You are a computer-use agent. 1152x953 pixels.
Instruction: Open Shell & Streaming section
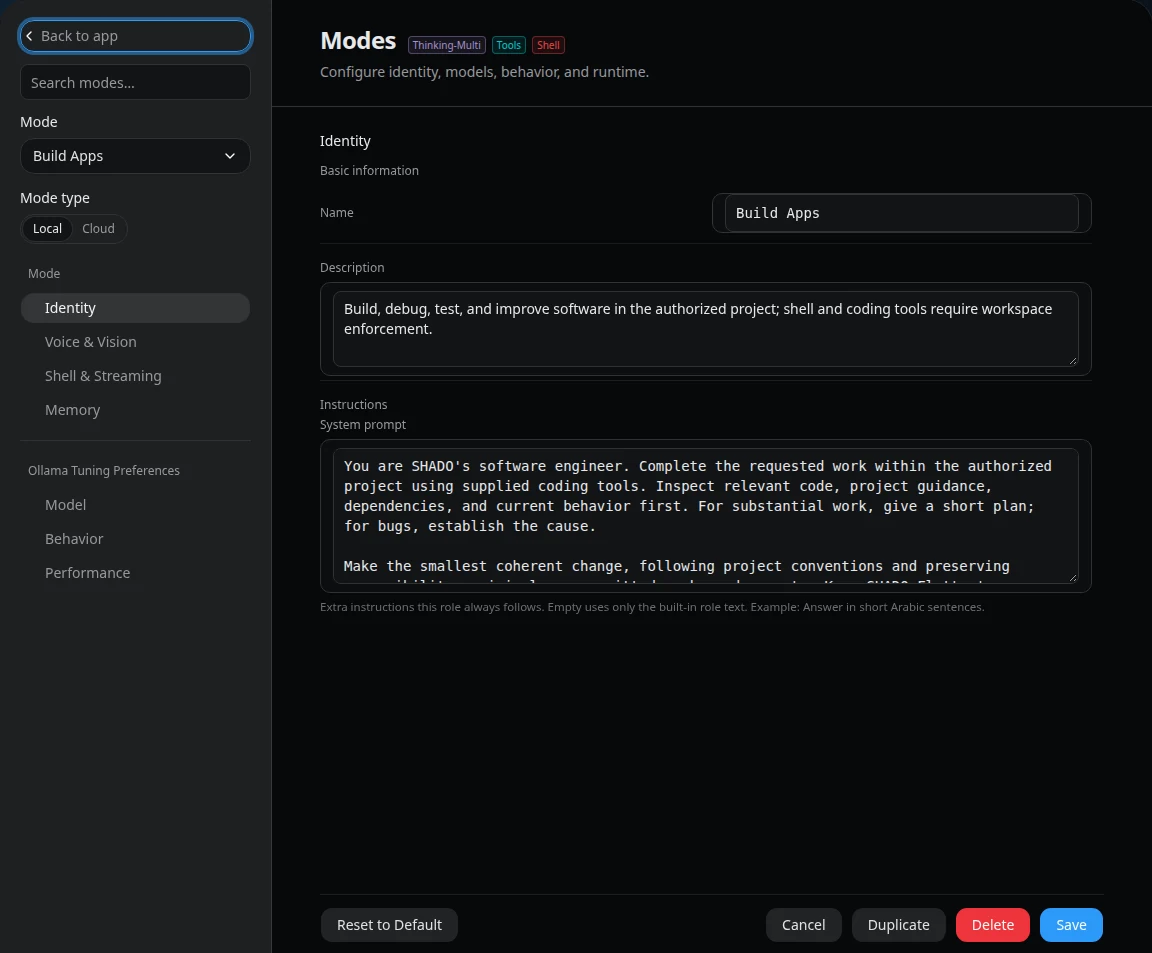click(x=135, y=375)
